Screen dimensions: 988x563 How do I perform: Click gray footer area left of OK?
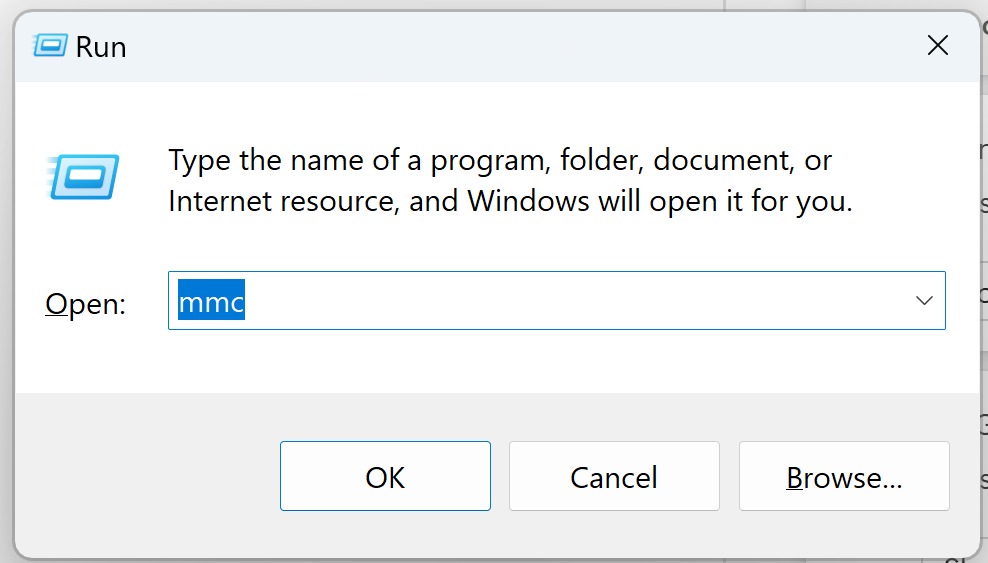pyautogui.click(x=145, y=475)
